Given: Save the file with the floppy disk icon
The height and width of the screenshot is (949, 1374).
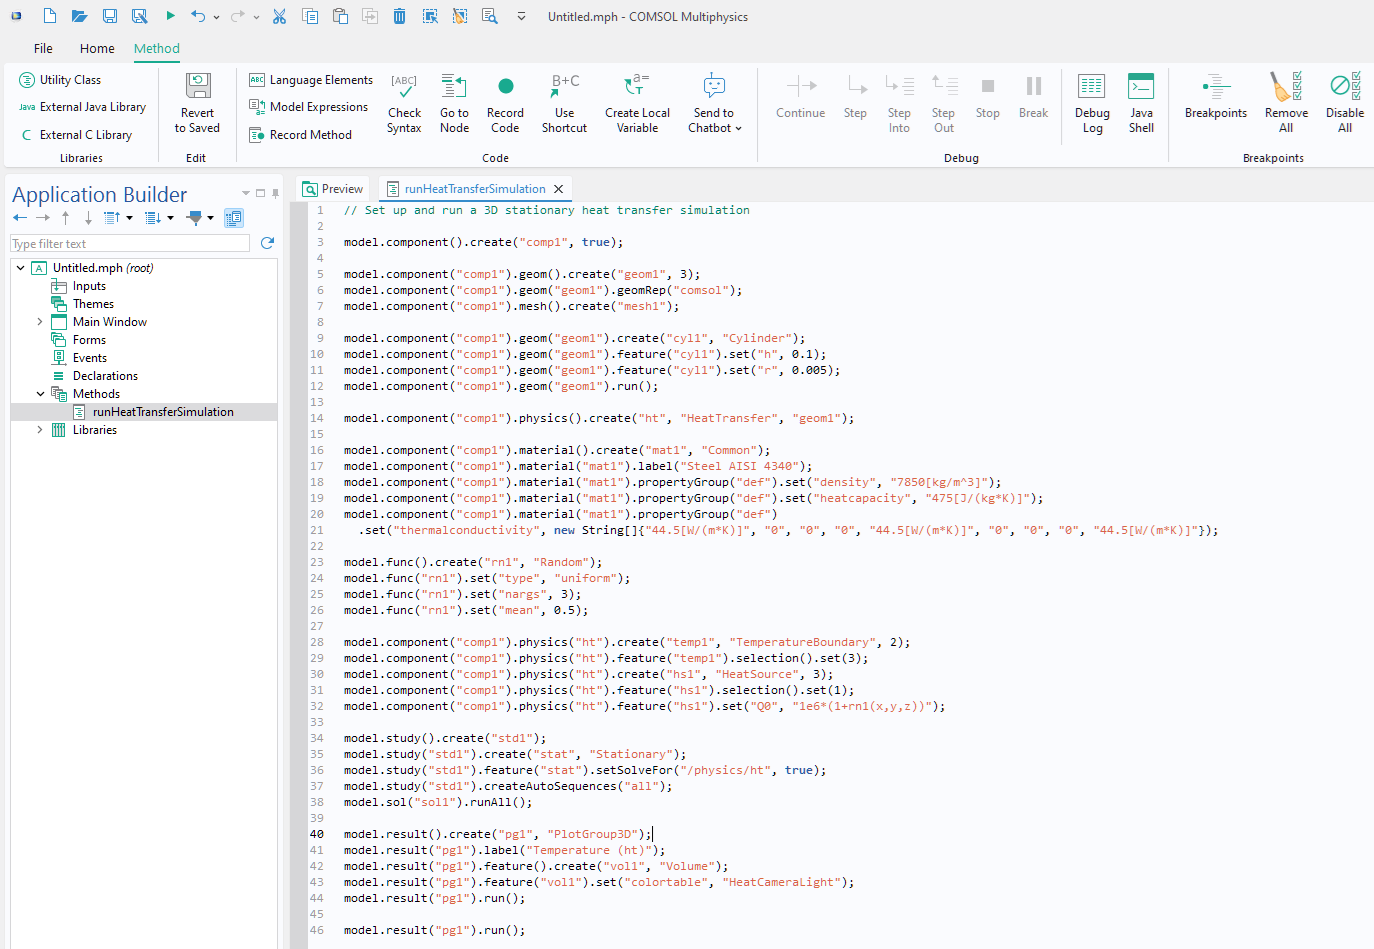Looking at the screenshot, I should pos(110,16).
